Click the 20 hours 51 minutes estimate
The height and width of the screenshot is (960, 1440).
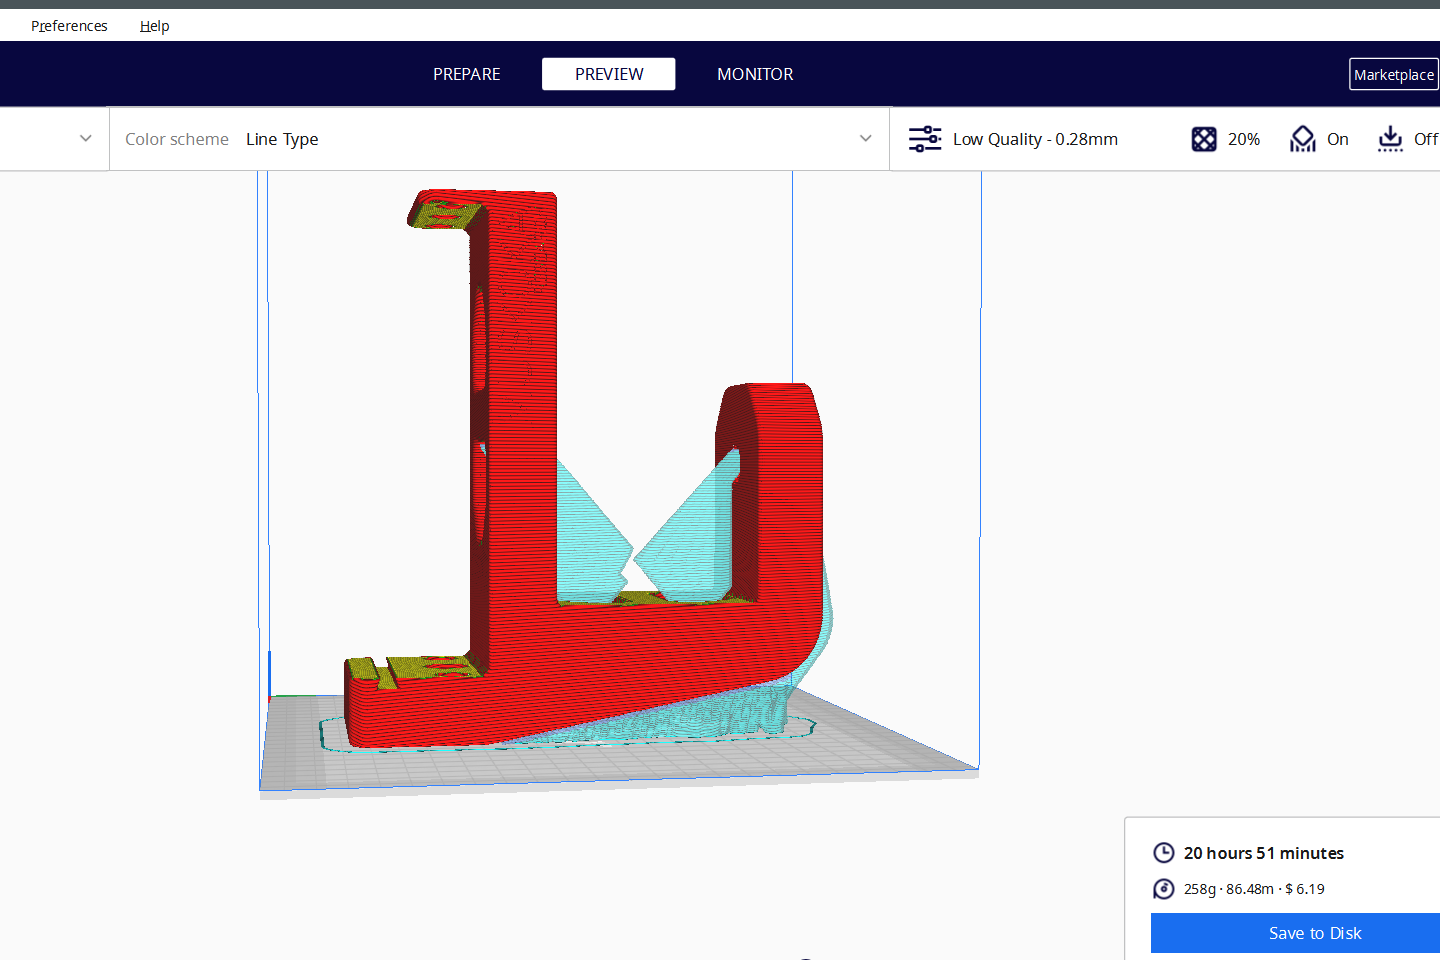(x=1264, y=853)
